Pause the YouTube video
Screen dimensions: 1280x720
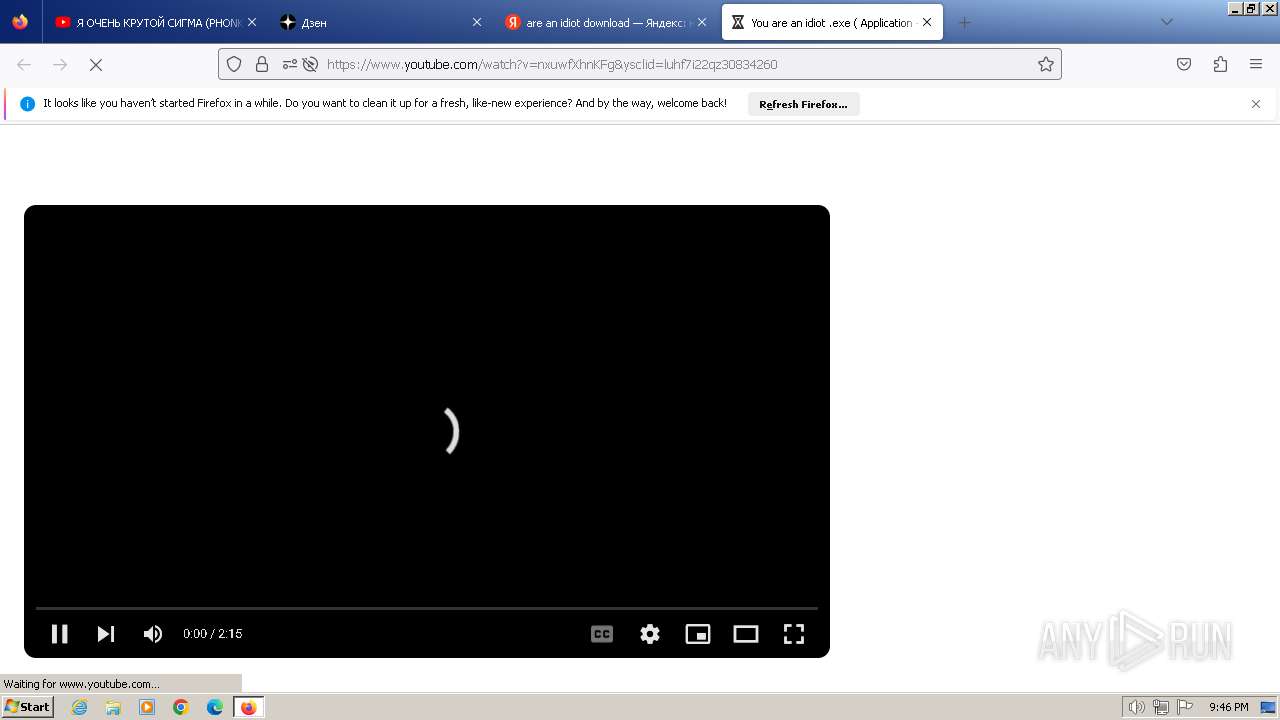click(60, 634)
